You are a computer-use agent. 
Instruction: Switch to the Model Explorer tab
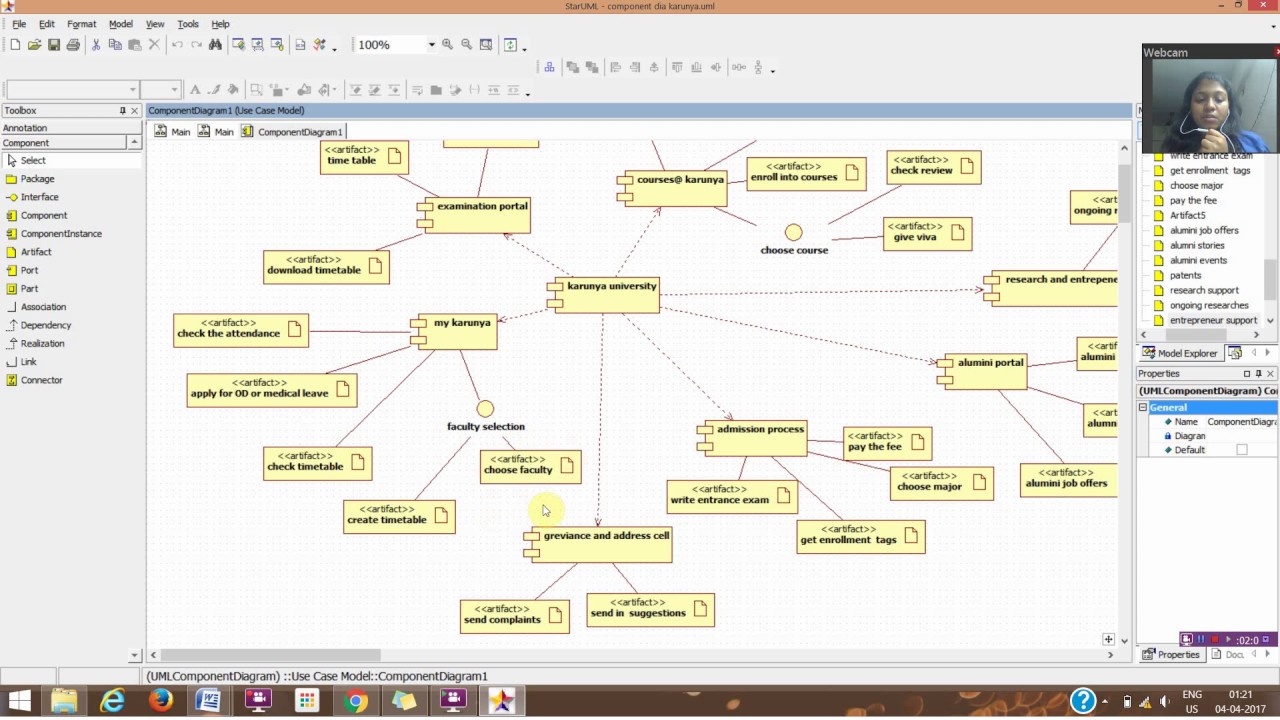1180,353
